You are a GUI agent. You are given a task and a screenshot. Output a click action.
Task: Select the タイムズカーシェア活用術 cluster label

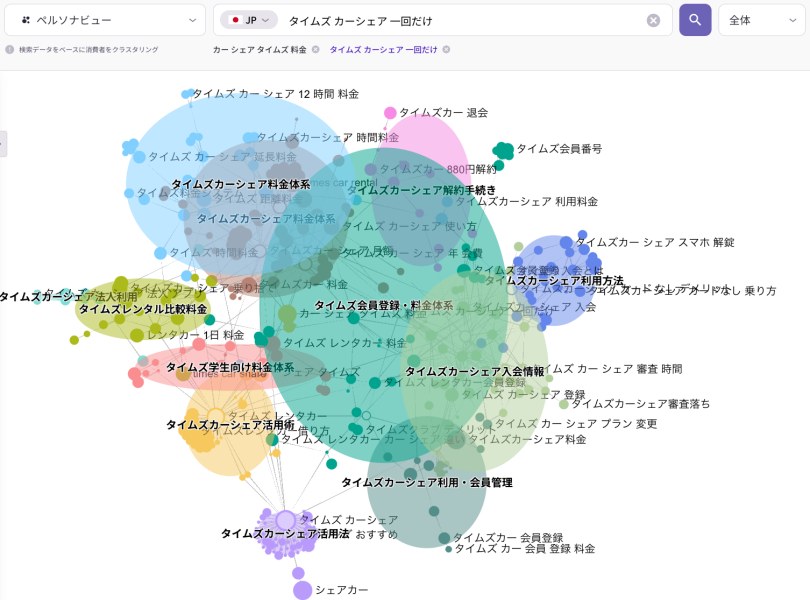click(230, 425)
